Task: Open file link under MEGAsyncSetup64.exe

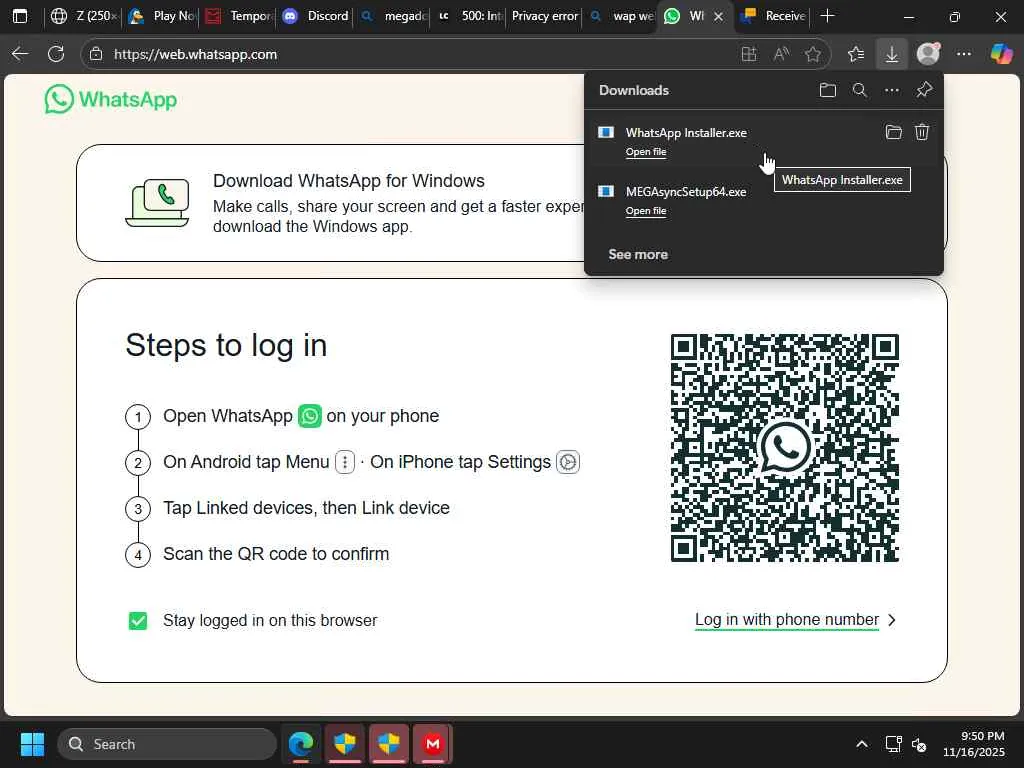Action: pos(646,211)
